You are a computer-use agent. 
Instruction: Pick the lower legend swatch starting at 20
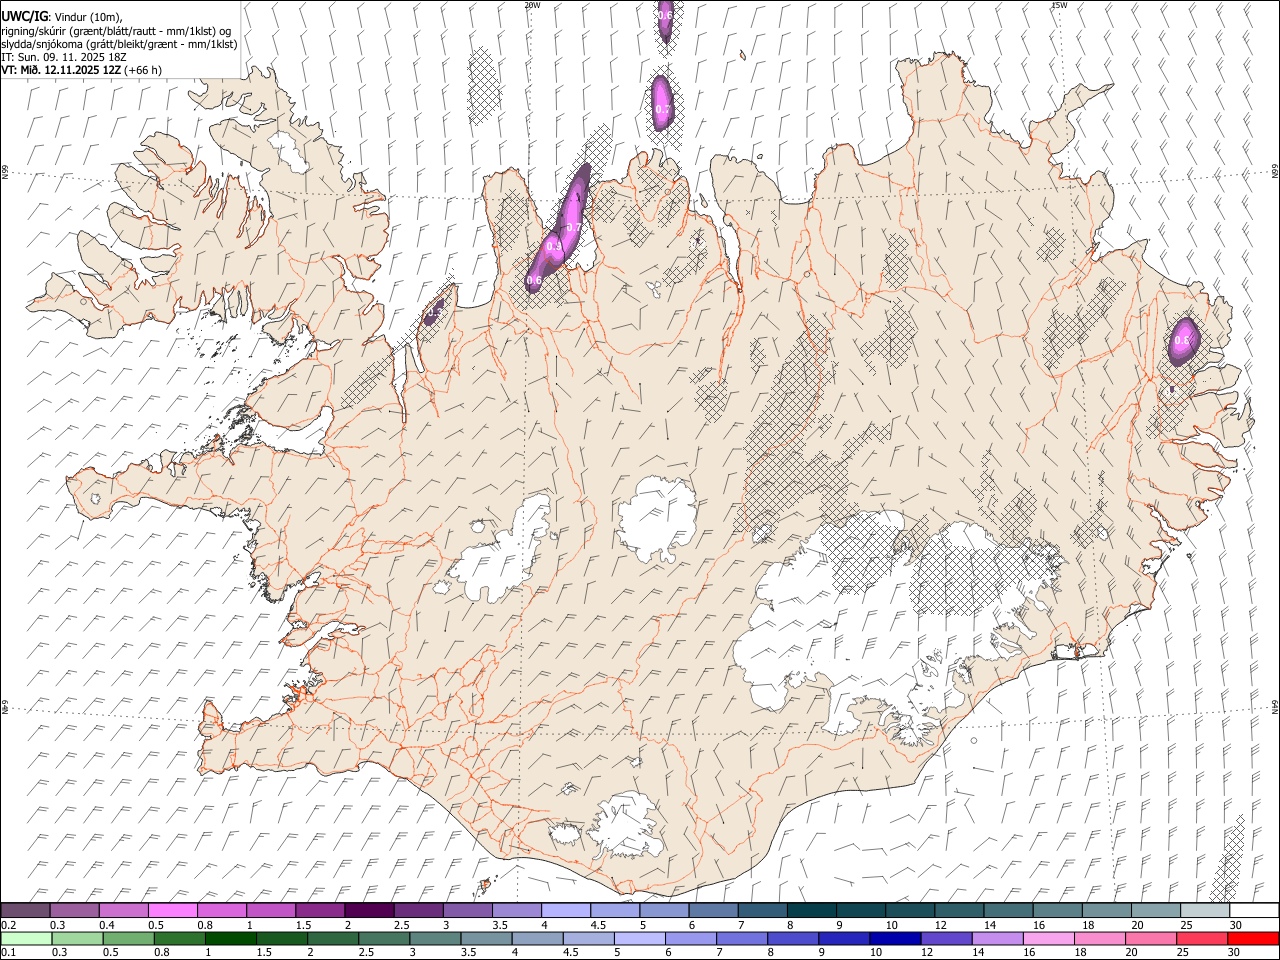point(1150,939)
